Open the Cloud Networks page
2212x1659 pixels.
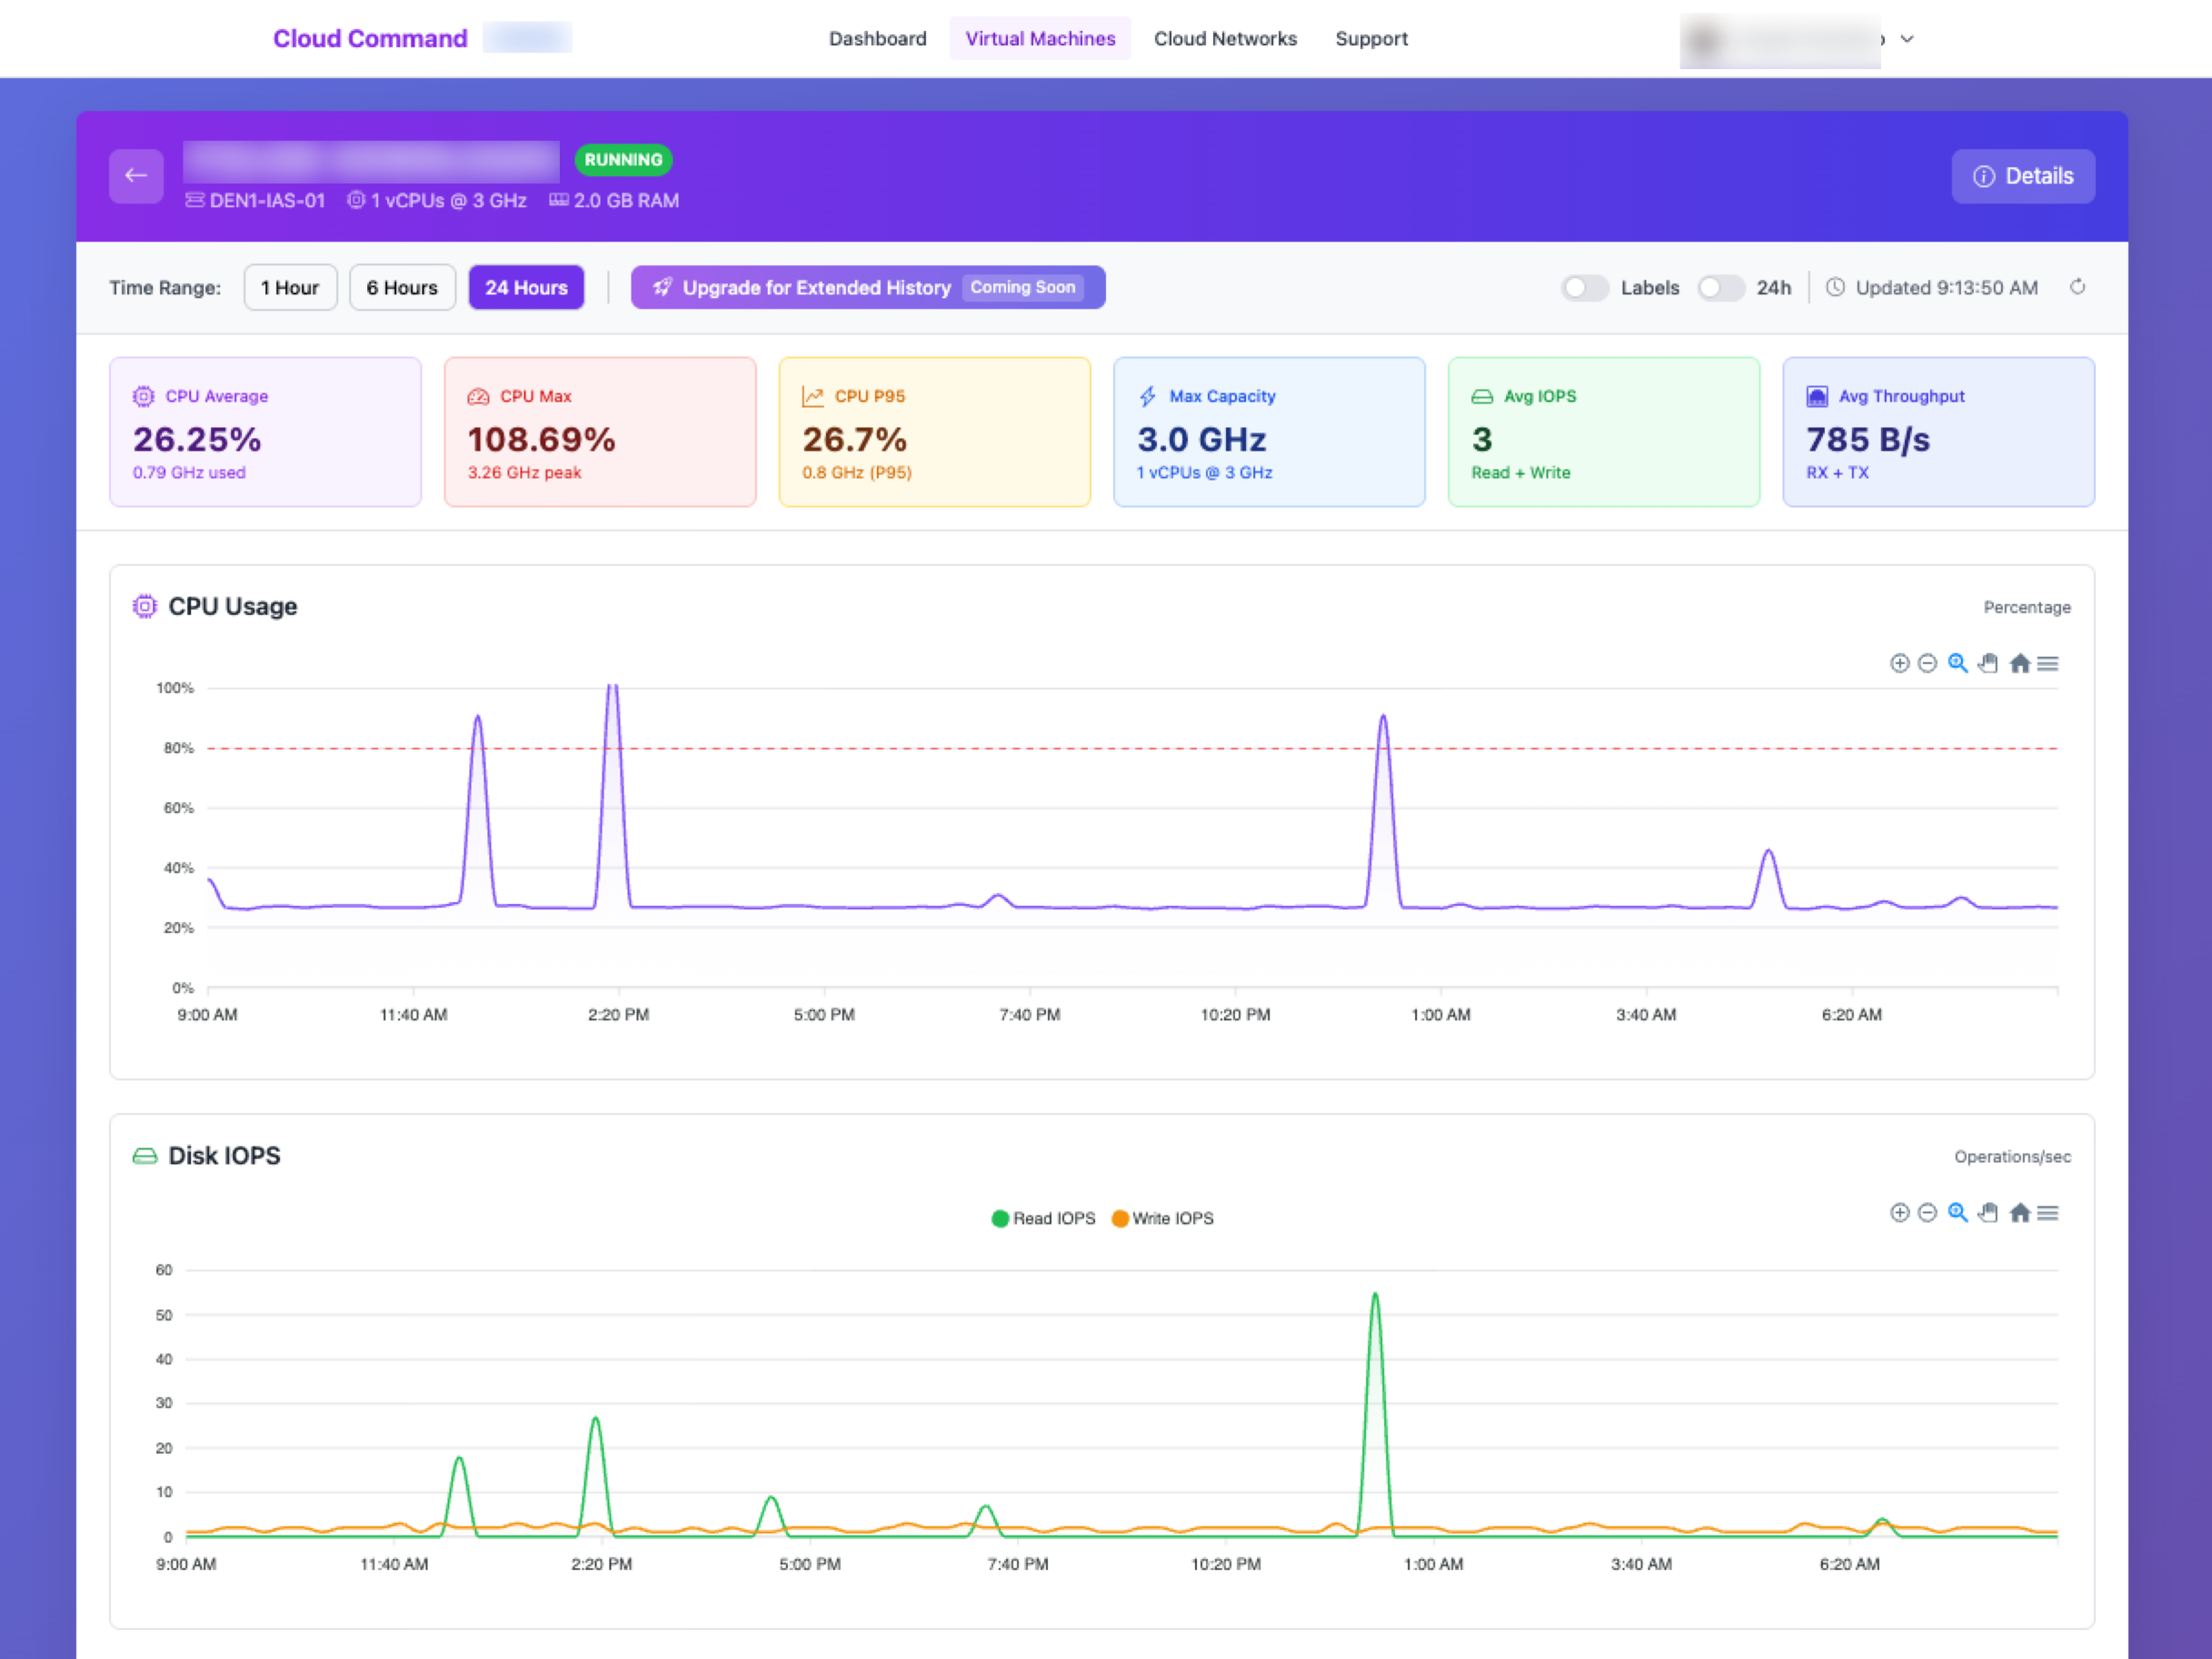(x=1225, y=39)
